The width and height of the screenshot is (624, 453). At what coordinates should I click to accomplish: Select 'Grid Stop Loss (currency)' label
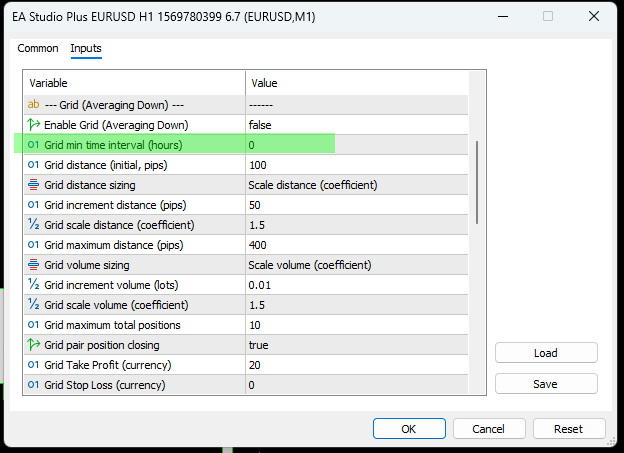pos(105,385)
